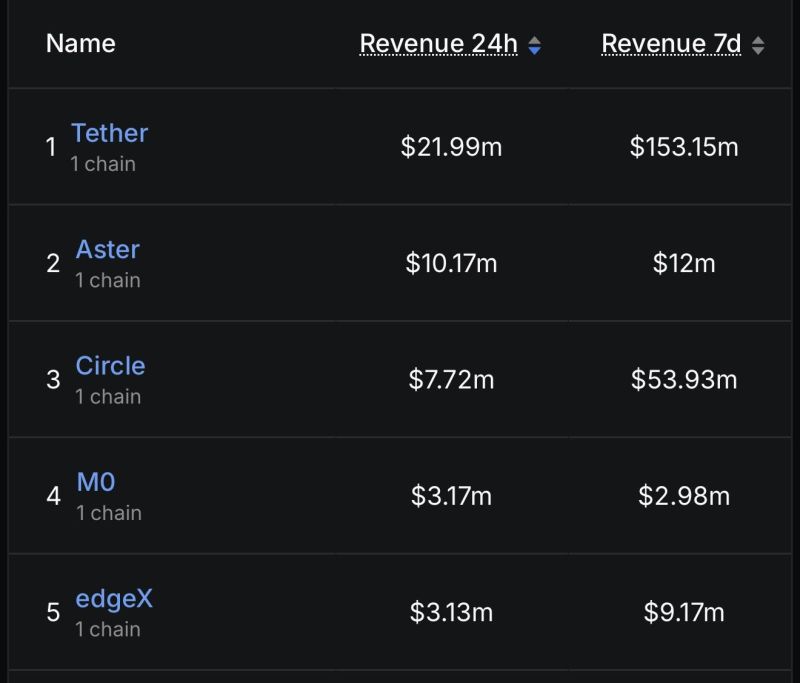Click the Revenue 24h sort arrows icon
Viewport: 800px width, 683px height.
534,45
